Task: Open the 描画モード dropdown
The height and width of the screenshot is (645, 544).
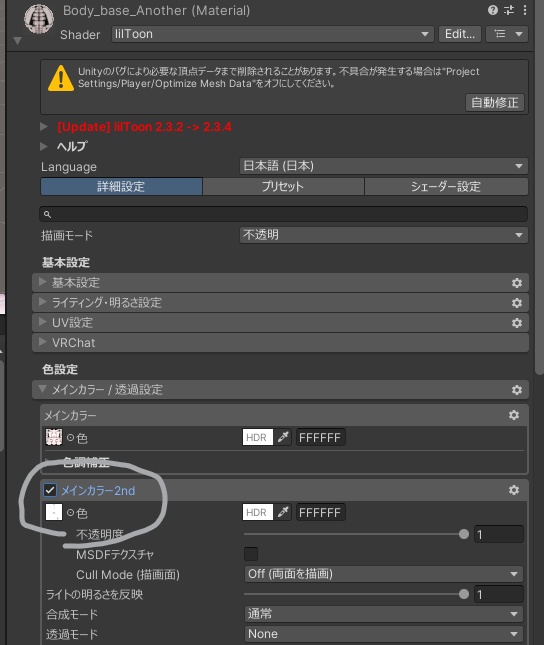Action: [x=384, y=235]
